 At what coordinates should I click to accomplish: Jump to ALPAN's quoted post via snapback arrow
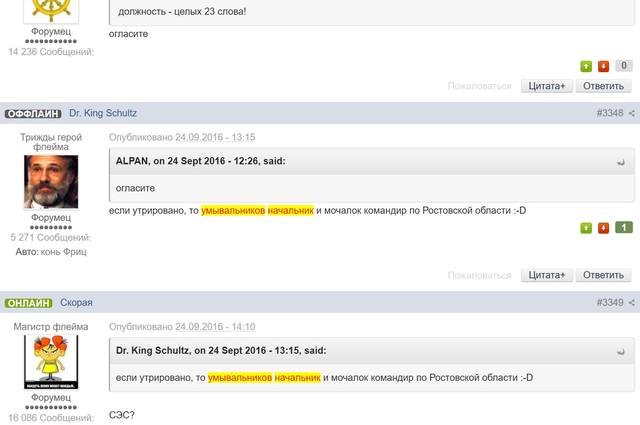pos(621,162)
